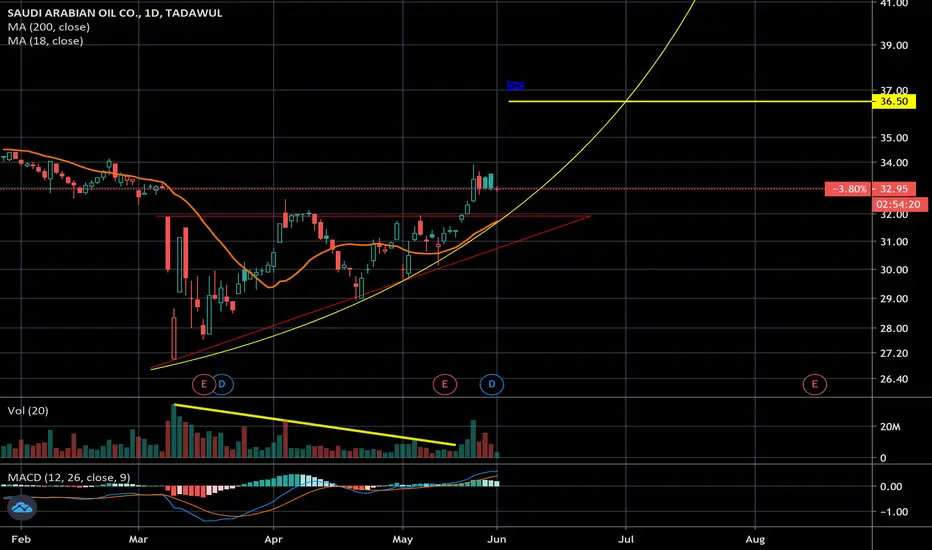Select the yellow trend line over volume bars
The width and height of the screenshot is (932, 550).
(315, 425)
